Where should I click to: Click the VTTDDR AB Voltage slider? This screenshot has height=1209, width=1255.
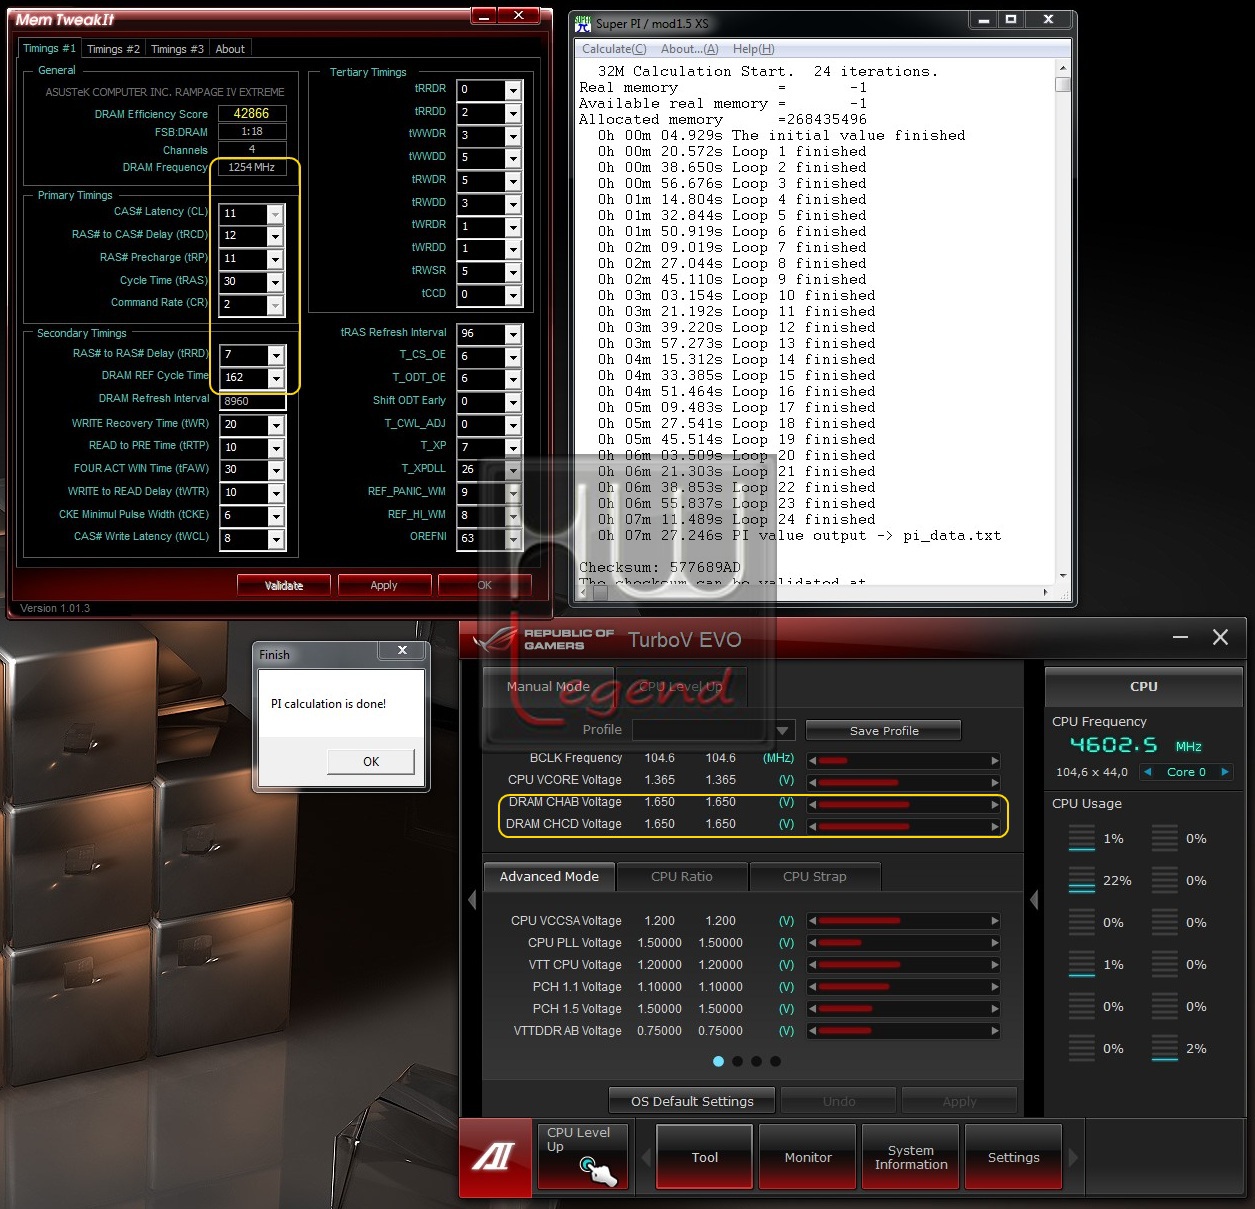[903, 1031]
